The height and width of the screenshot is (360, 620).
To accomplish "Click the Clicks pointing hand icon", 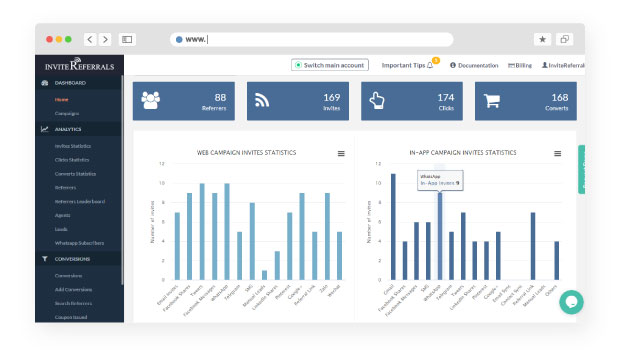I will coord(377,100).
